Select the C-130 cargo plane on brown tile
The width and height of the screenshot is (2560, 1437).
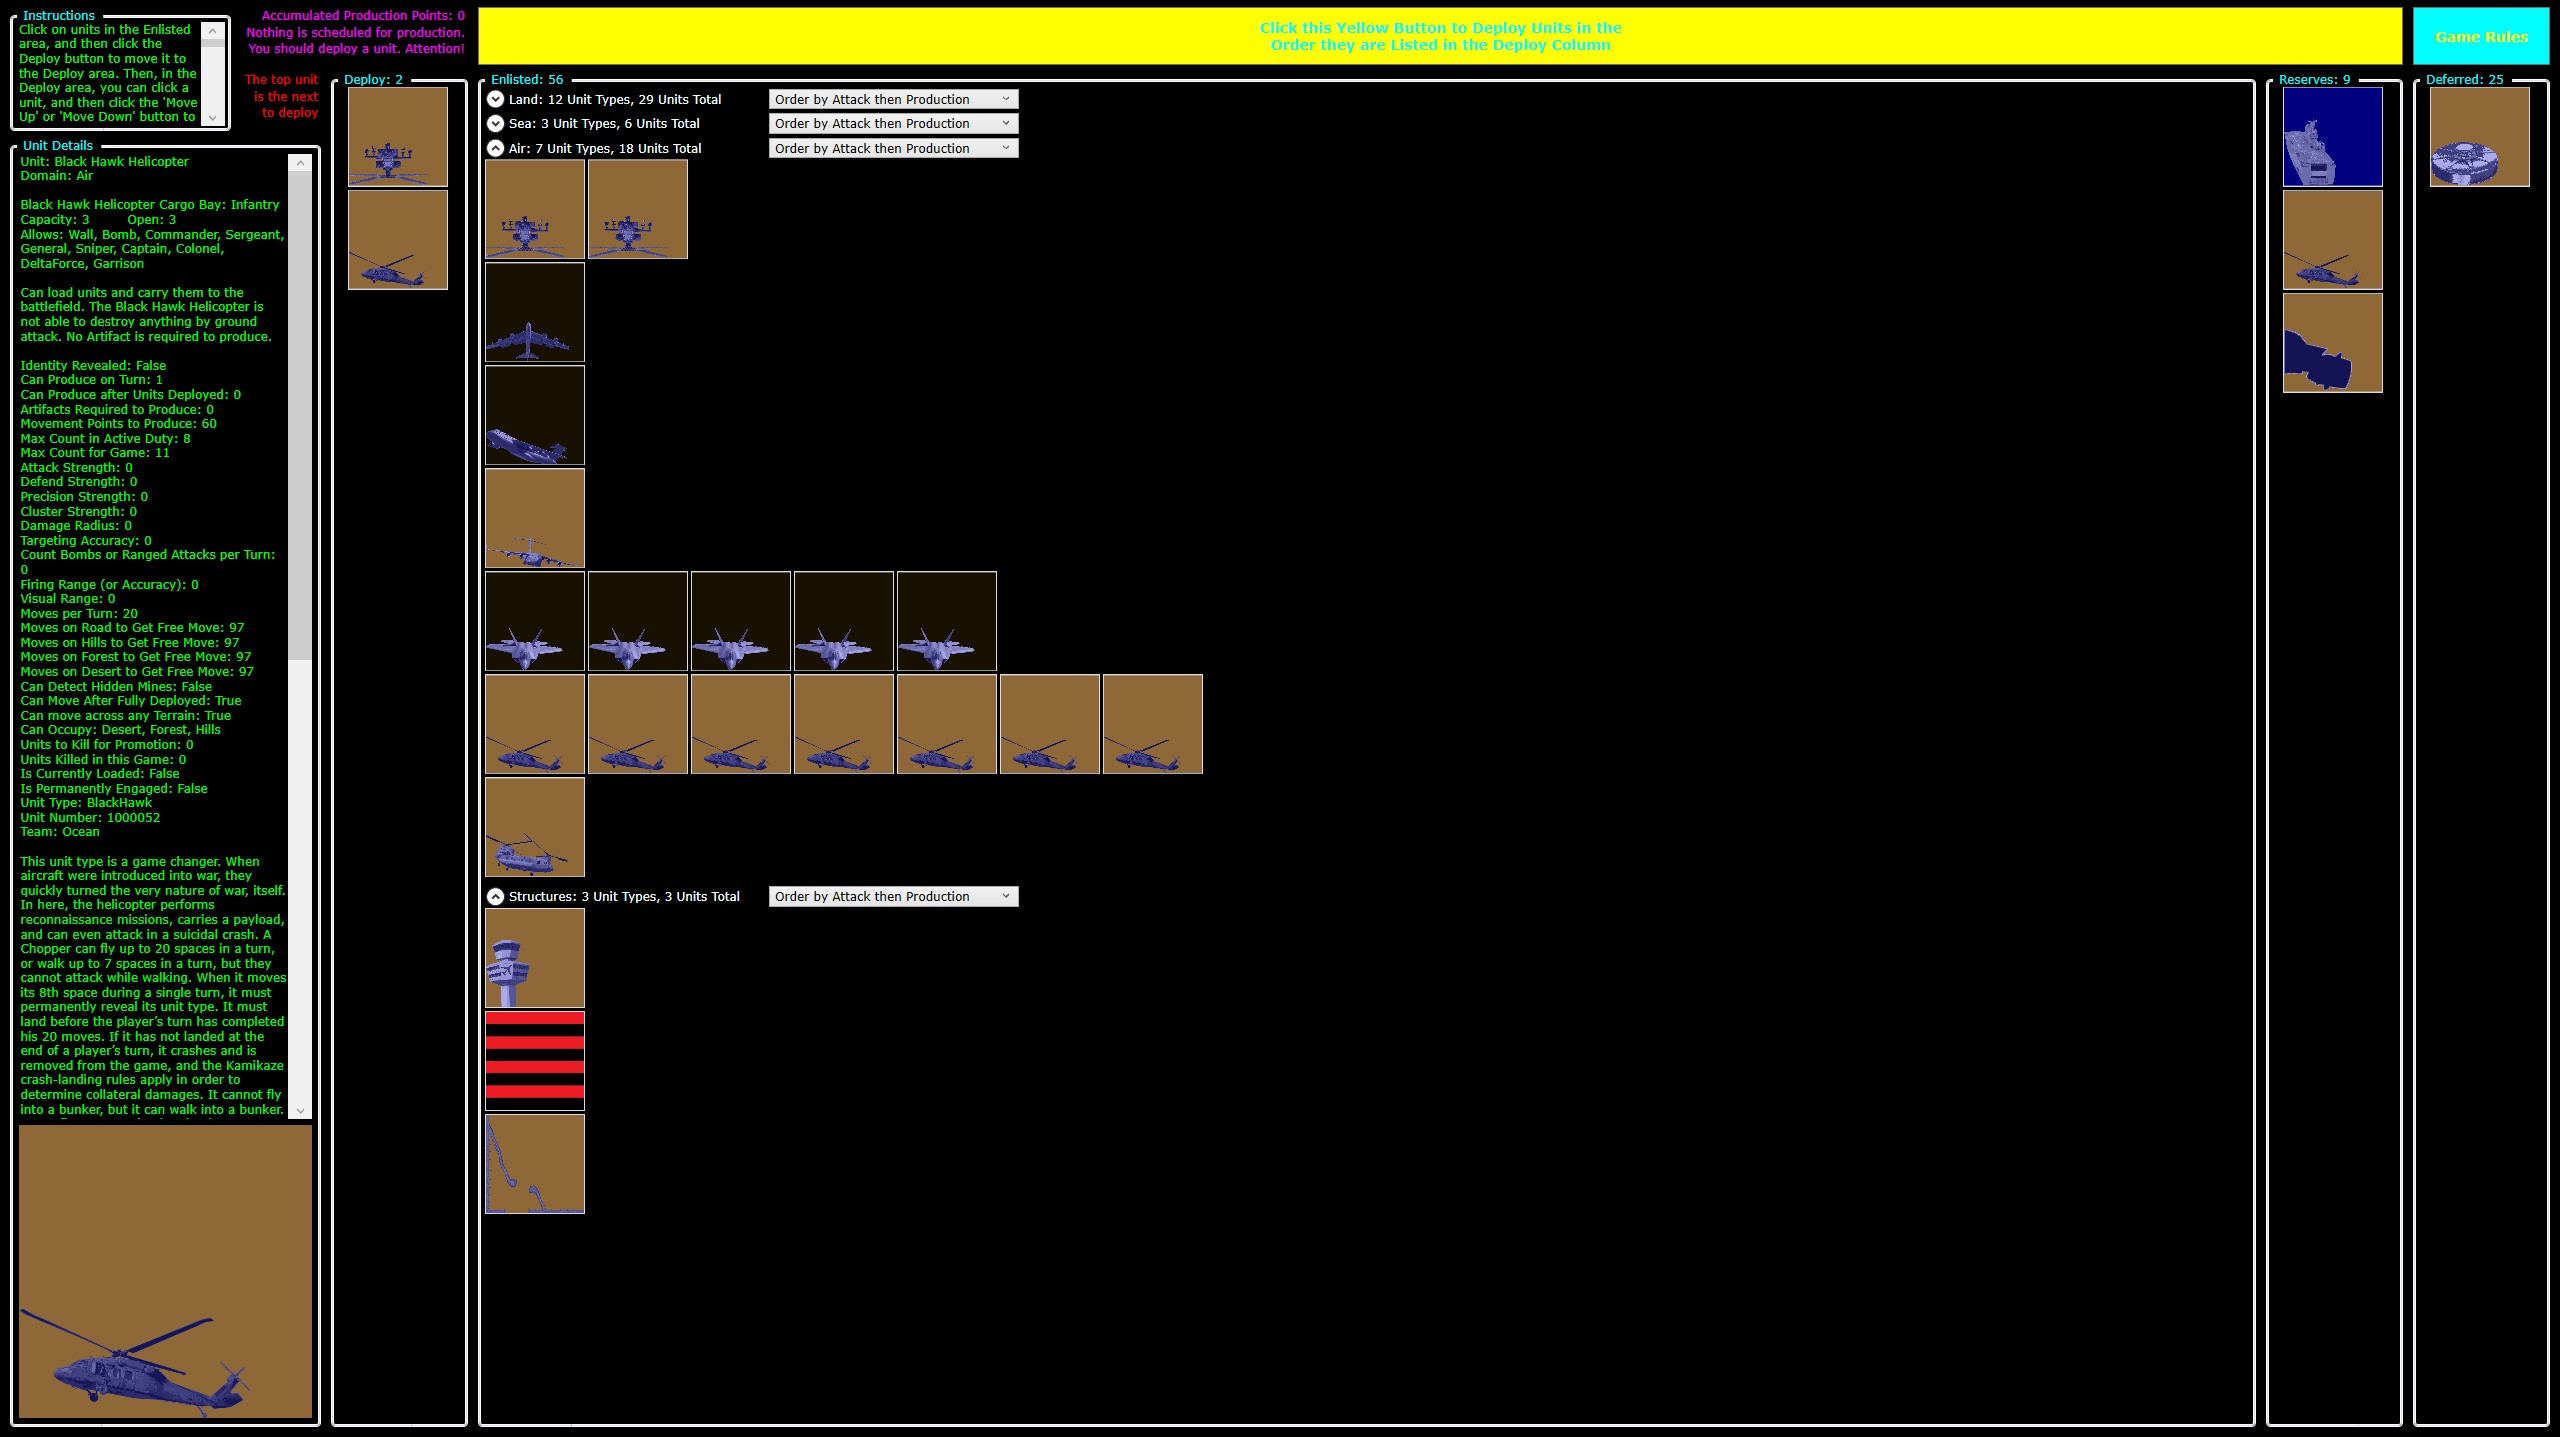pos(534,518)
